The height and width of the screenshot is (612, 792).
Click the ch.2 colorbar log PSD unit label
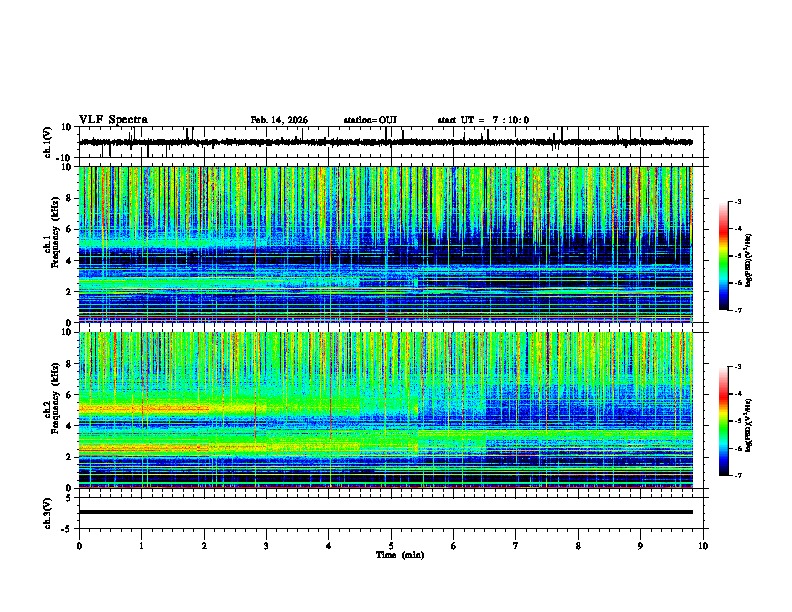(x=748, y=425)
